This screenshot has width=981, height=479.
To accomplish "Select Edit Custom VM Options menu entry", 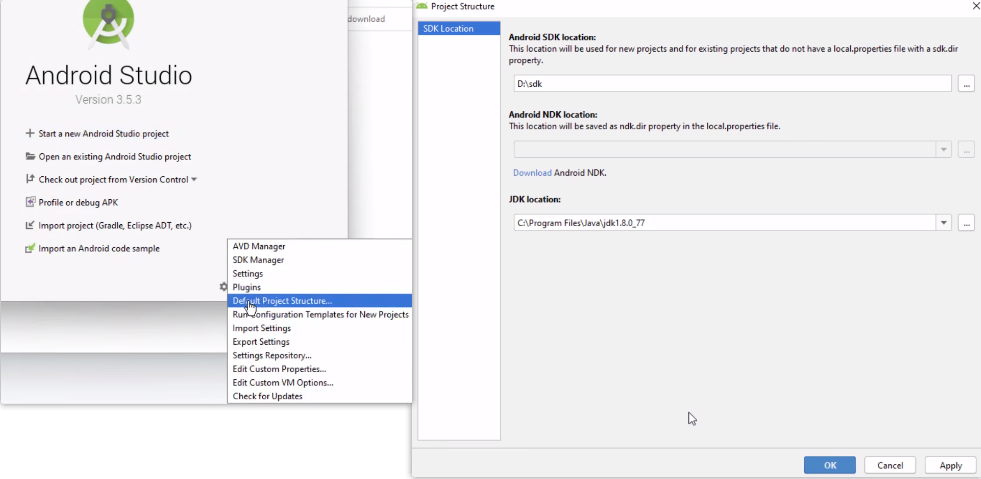I will tap(320, 383).
